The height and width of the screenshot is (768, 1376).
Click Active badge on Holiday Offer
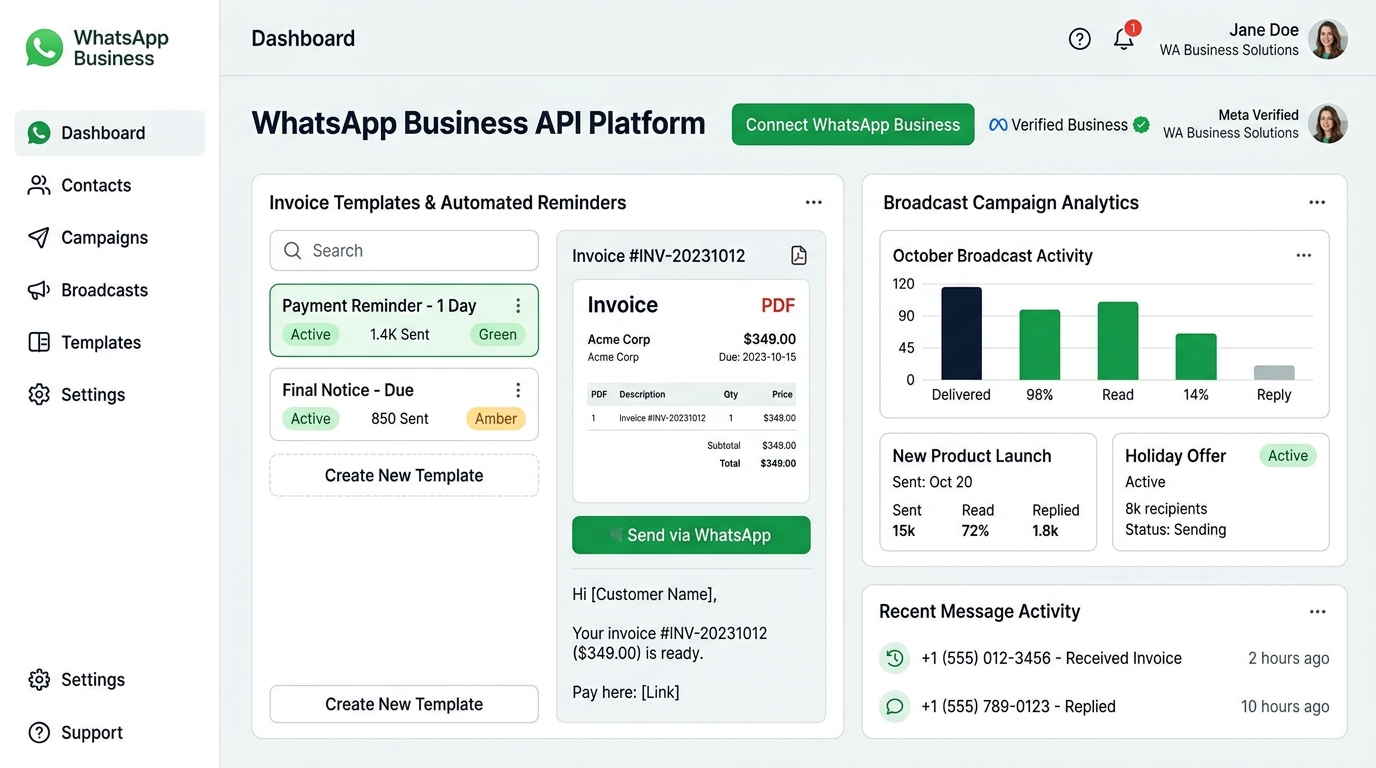click(1288, 456)
